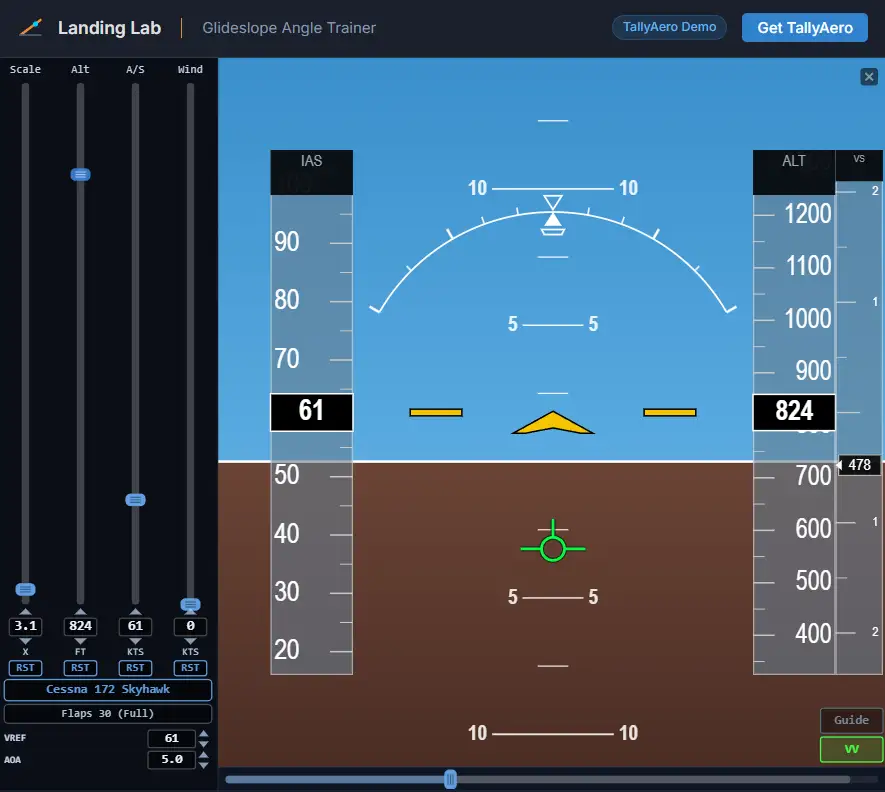Increment AOA using its up arrow
885x792 pixels.
coord(204,755)
